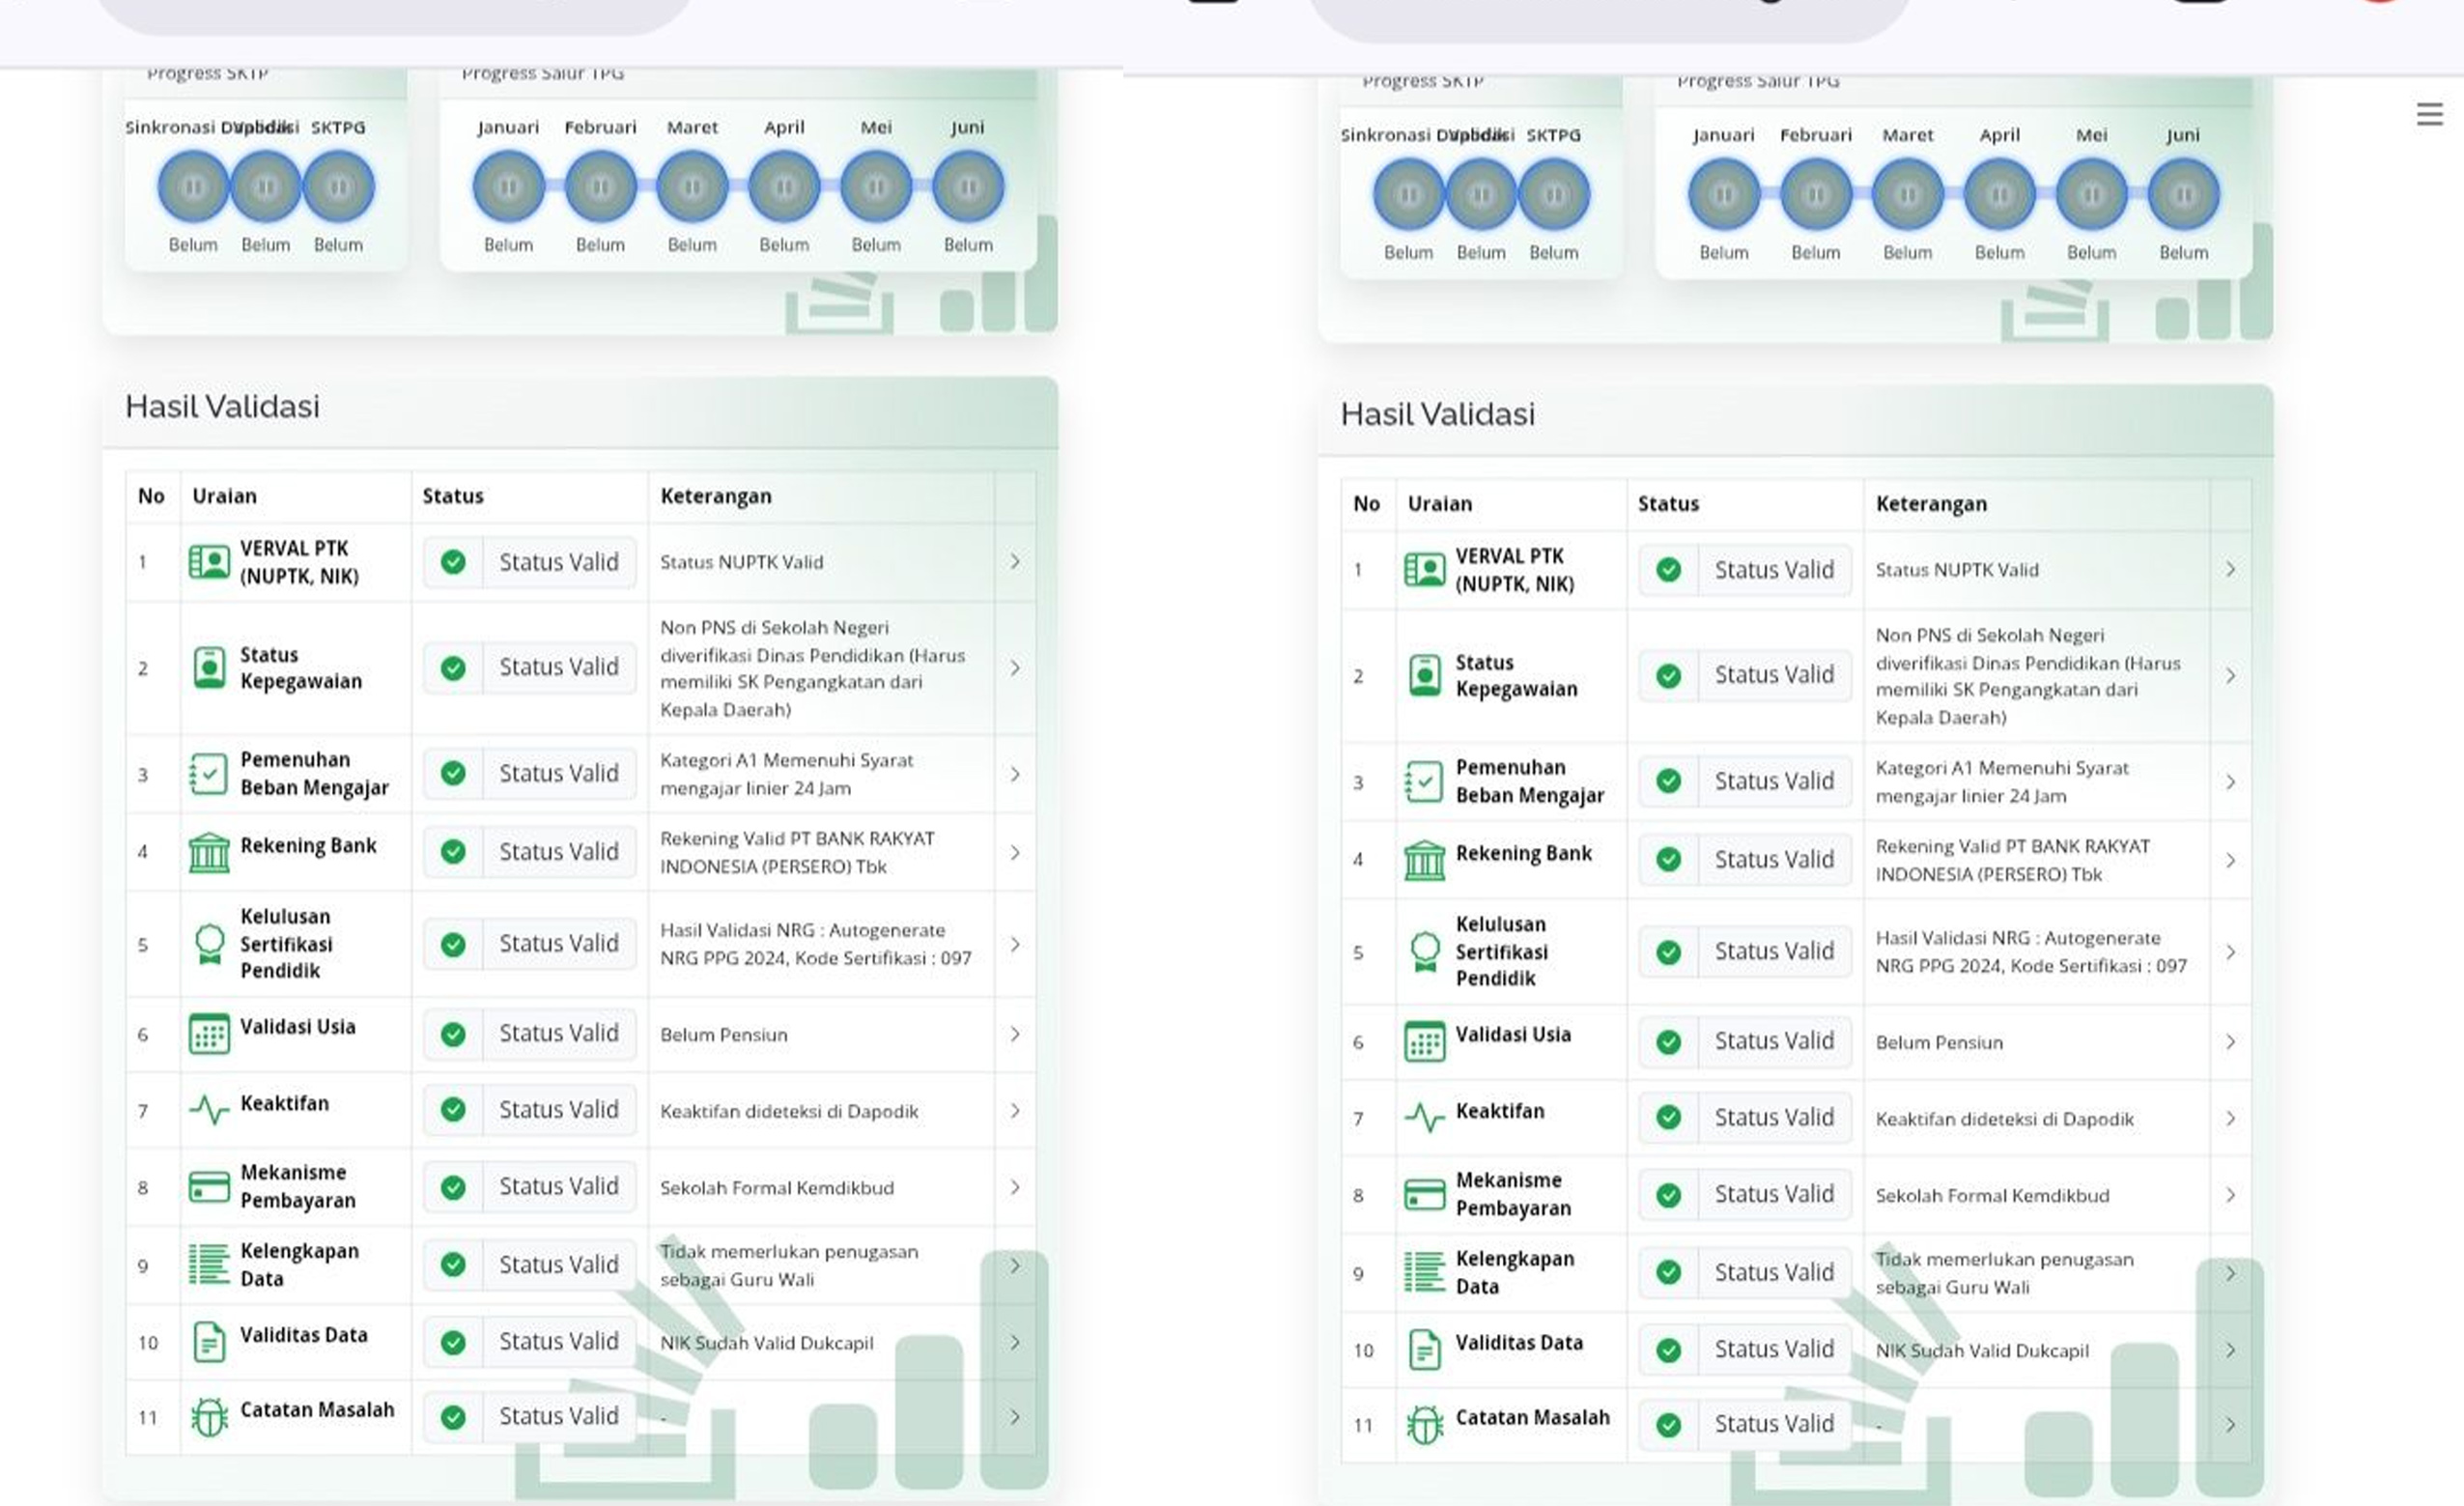Click Catatan Masalah bug icon, left screenshot
The width and height of the screenshot is (2464, 1506).
[209, 1417]
